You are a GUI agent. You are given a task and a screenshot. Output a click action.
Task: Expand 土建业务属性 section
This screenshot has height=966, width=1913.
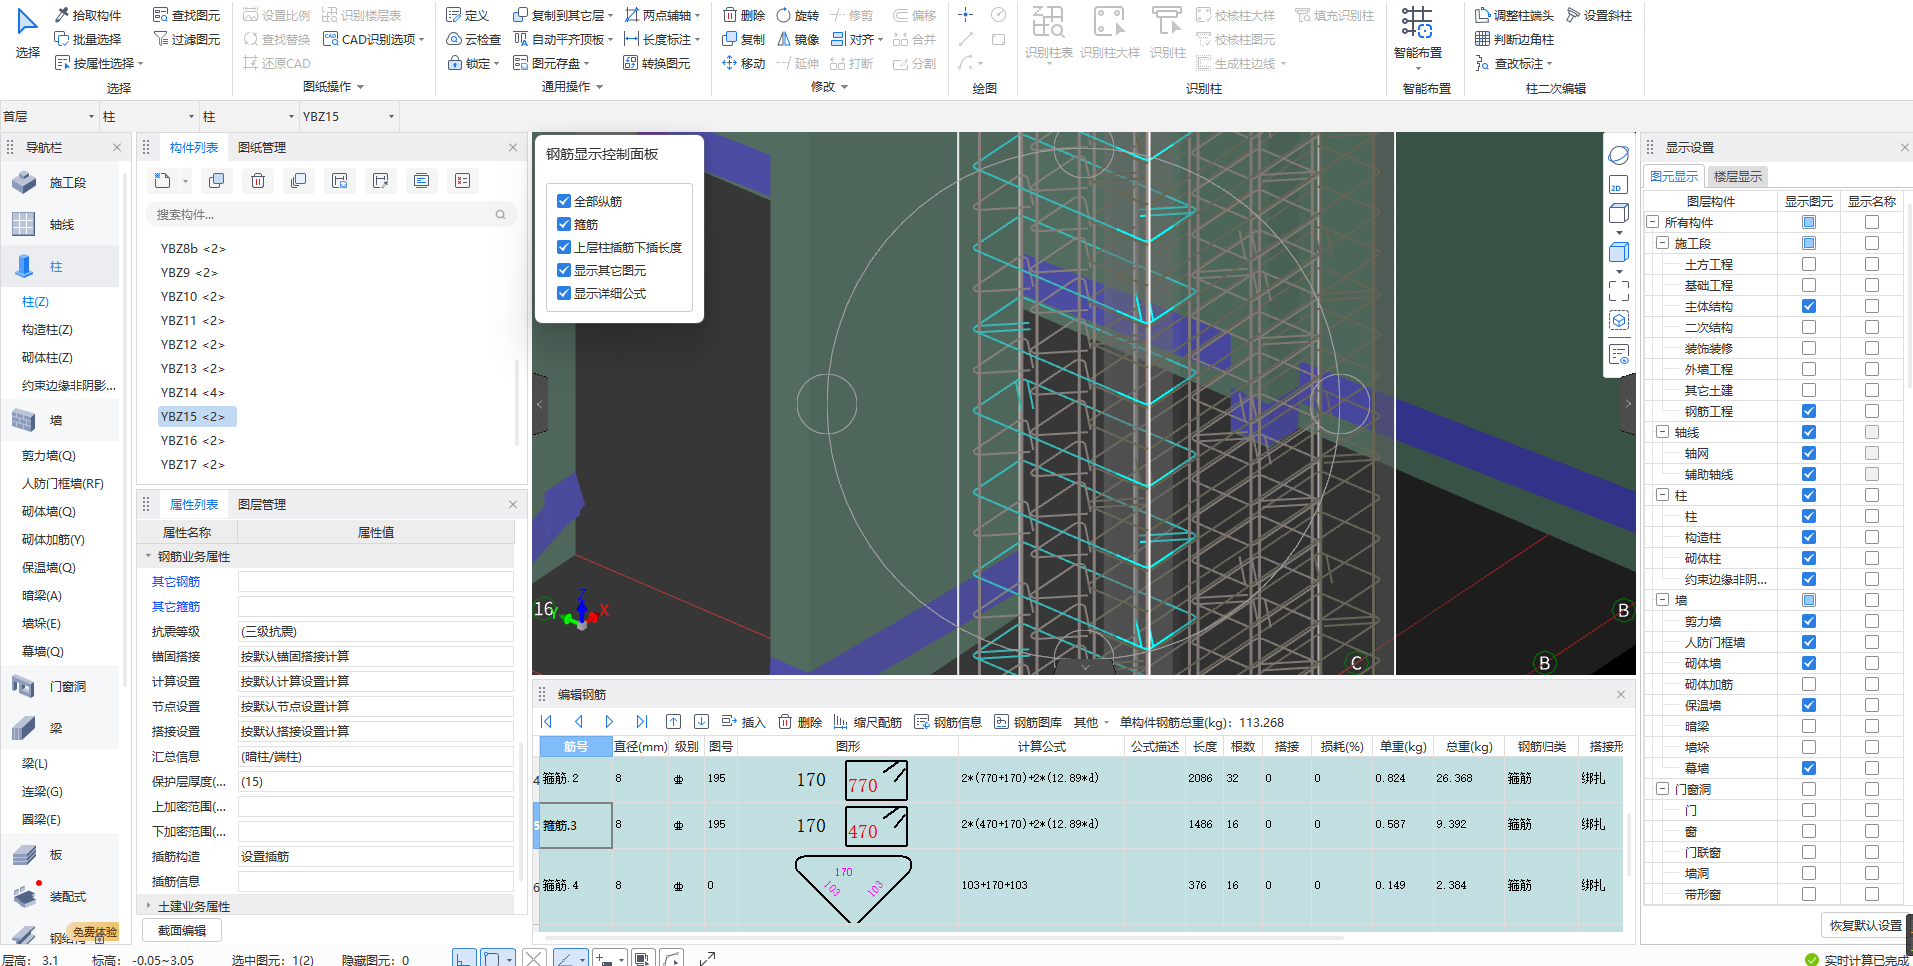pos(149,906)
